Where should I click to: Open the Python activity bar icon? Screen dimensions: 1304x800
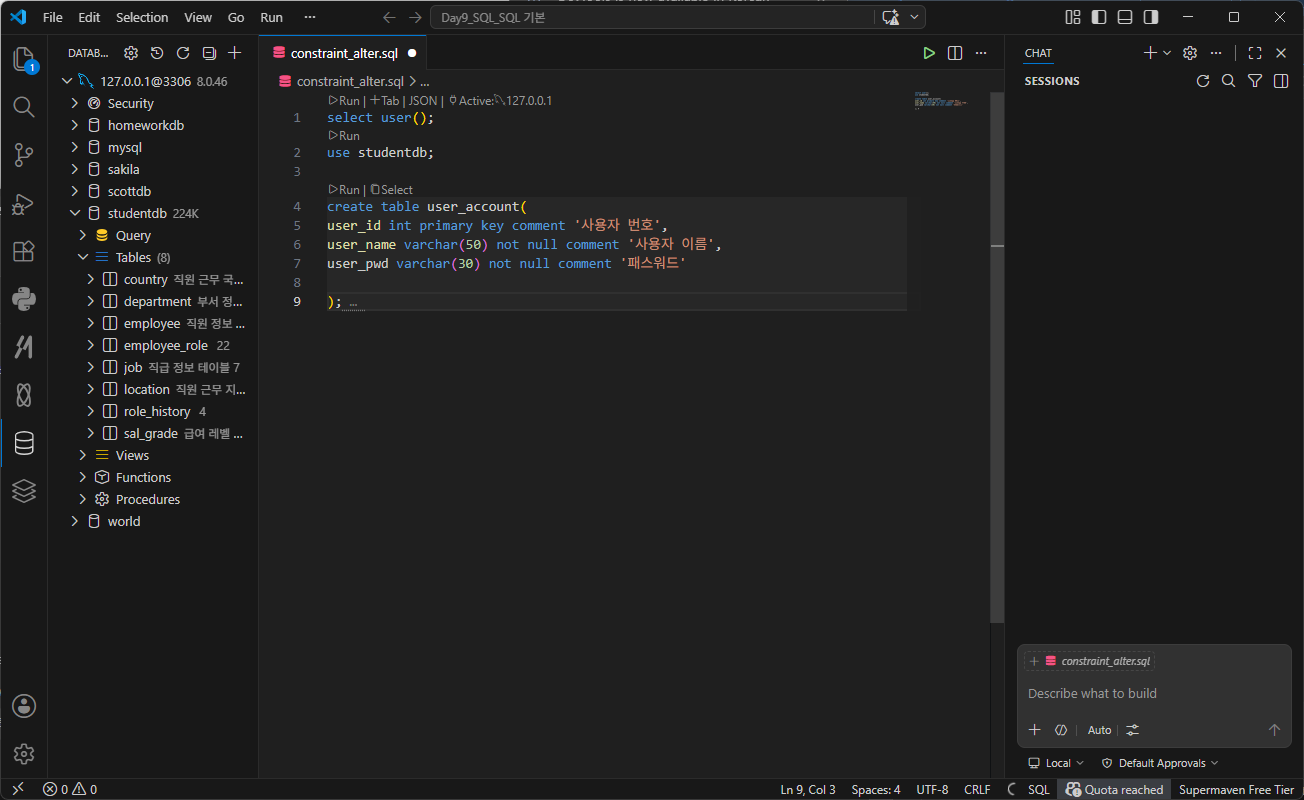pos(24,299)
